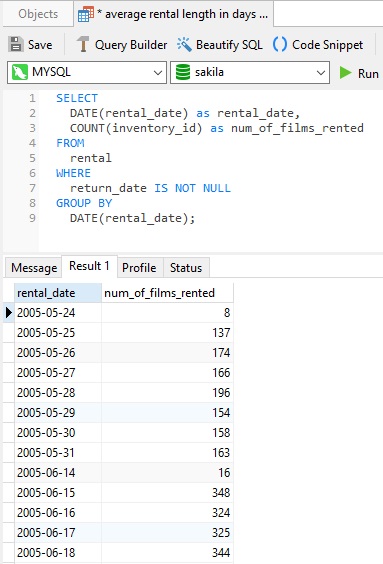Click count value 344
383x564 pixels.
167,552
